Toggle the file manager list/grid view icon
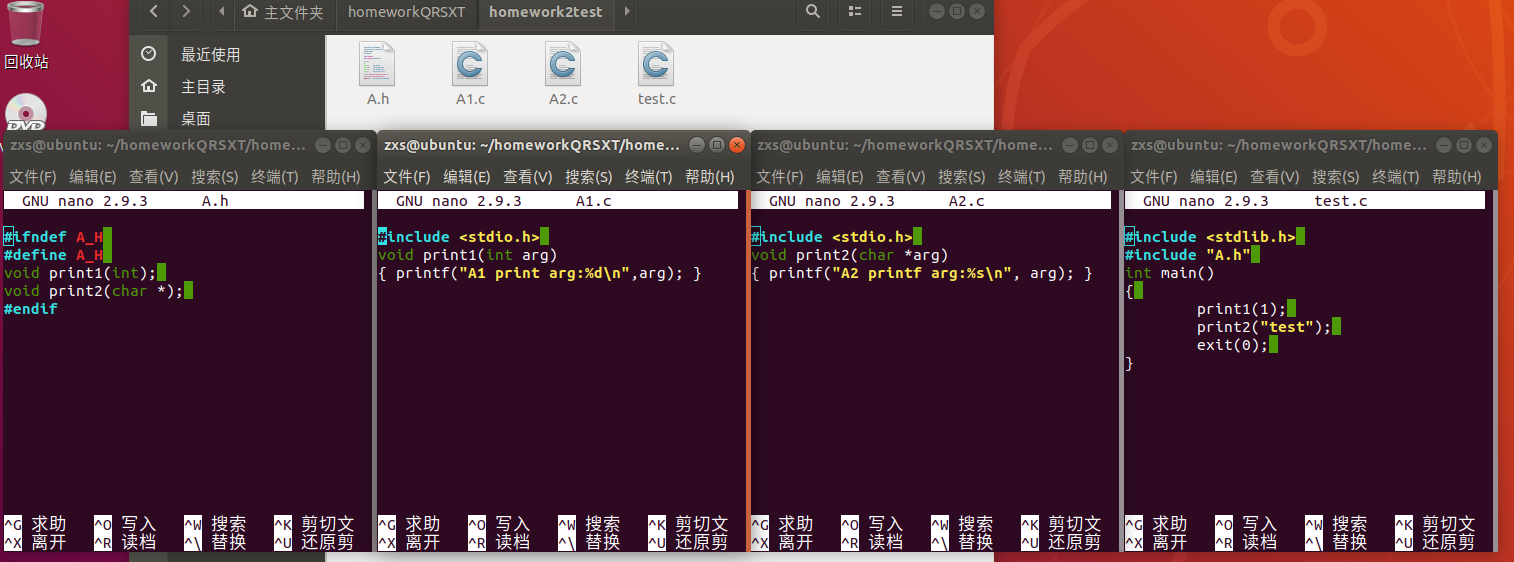 click(854, 12)
